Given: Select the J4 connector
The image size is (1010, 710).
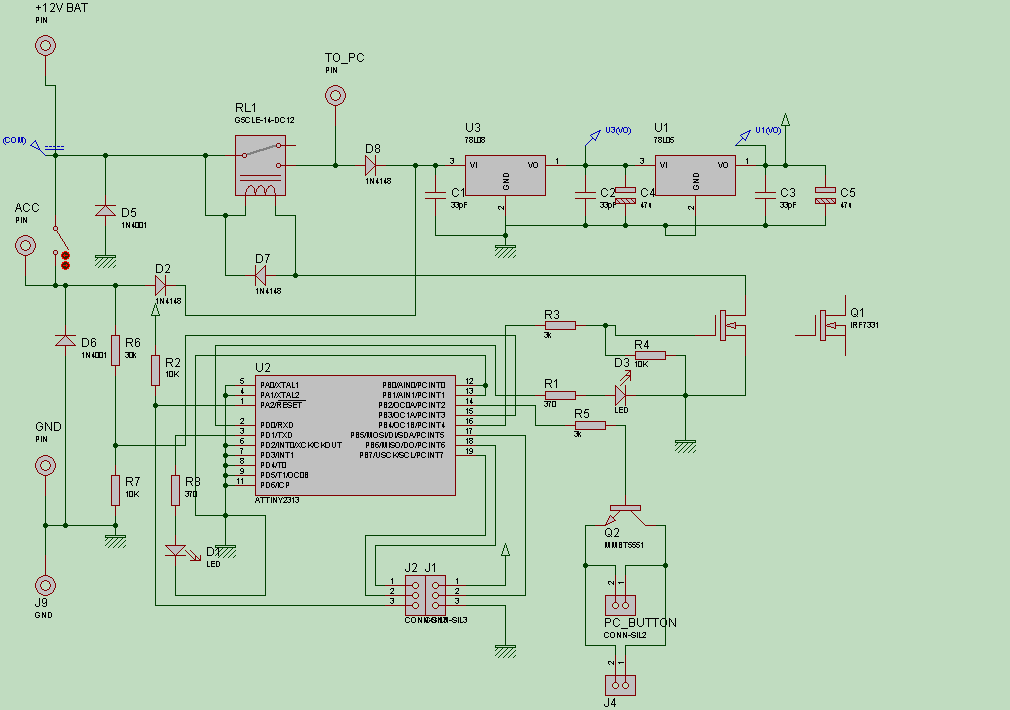Looking at the screenshot, I should [620, 685].
